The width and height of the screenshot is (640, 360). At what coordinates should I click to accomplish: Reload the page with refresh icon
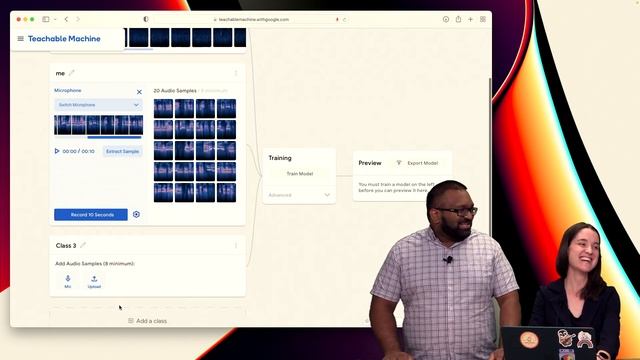coord(344,20)
